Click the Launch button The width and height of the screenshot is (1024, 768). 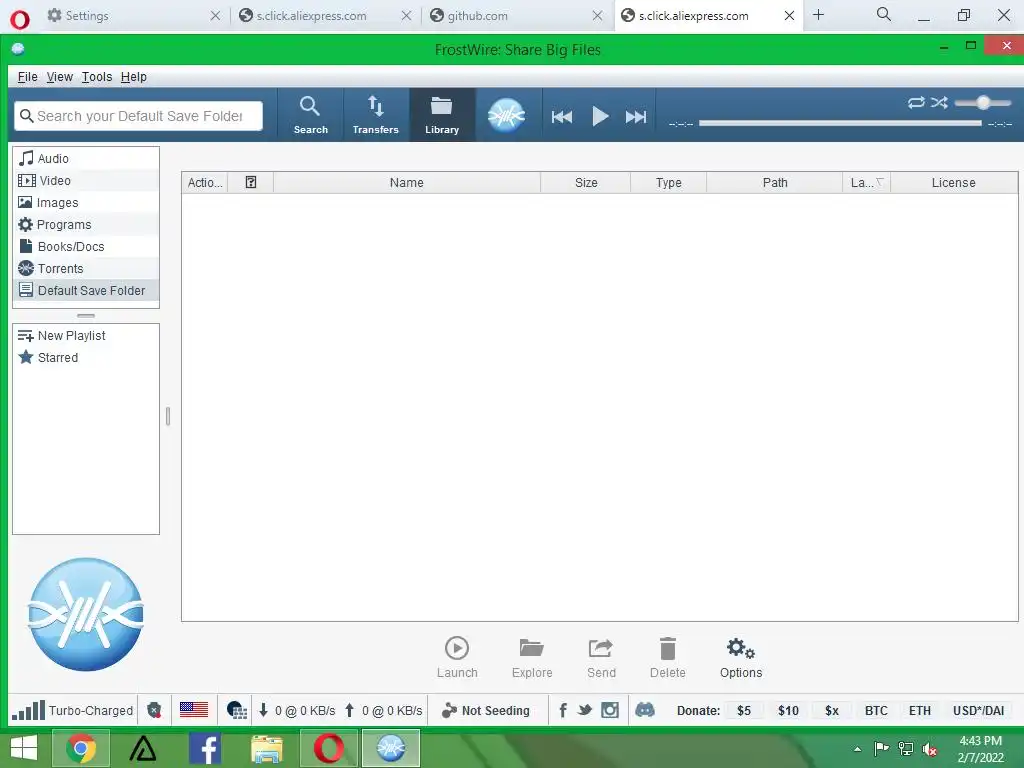(457, 658)
